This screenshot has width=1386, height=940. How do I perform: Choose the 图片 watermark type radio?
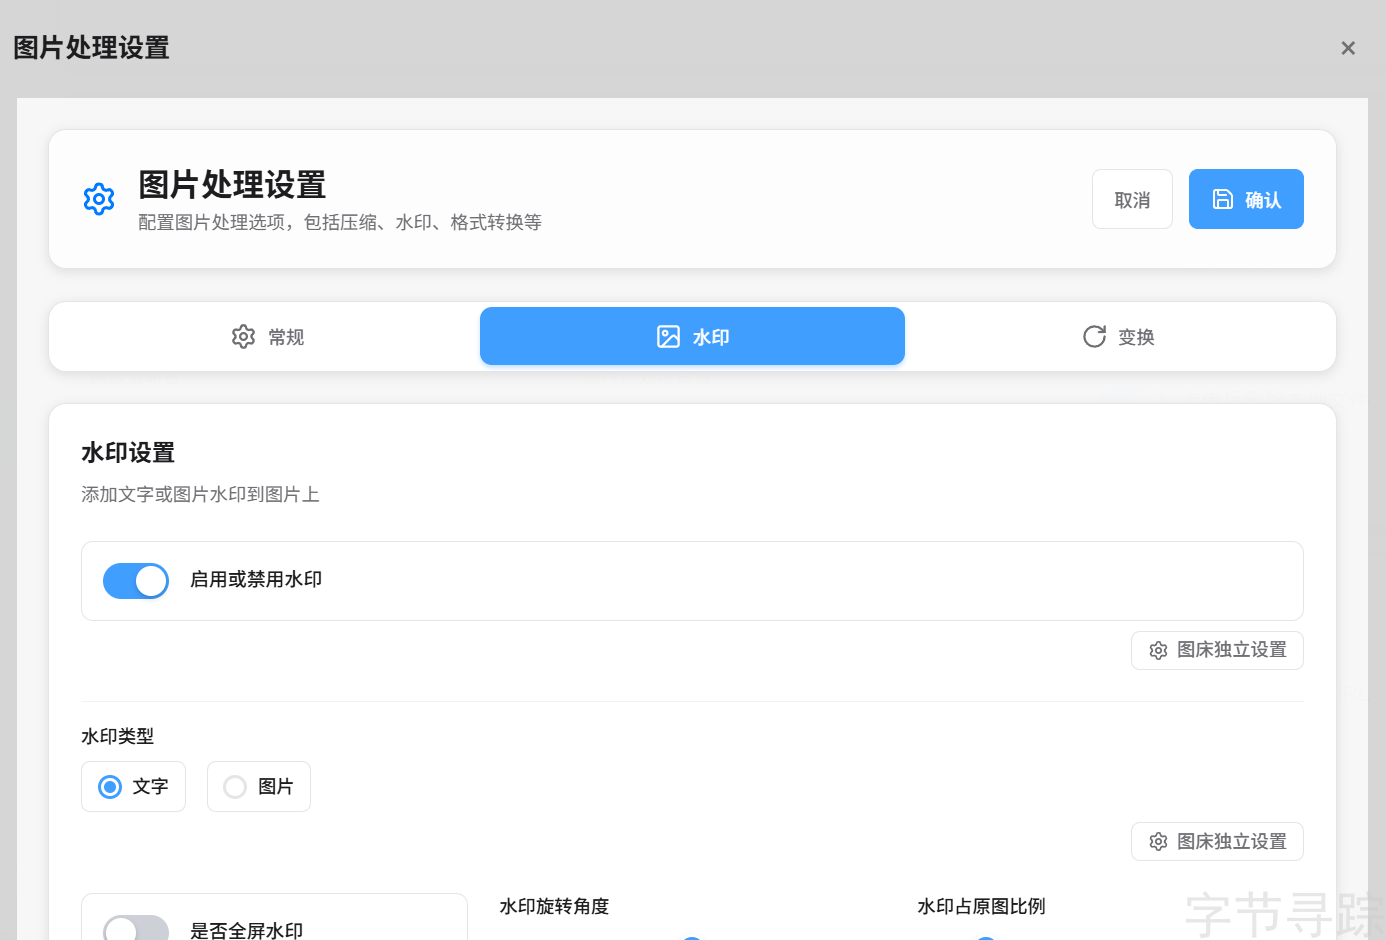point(259,787)
